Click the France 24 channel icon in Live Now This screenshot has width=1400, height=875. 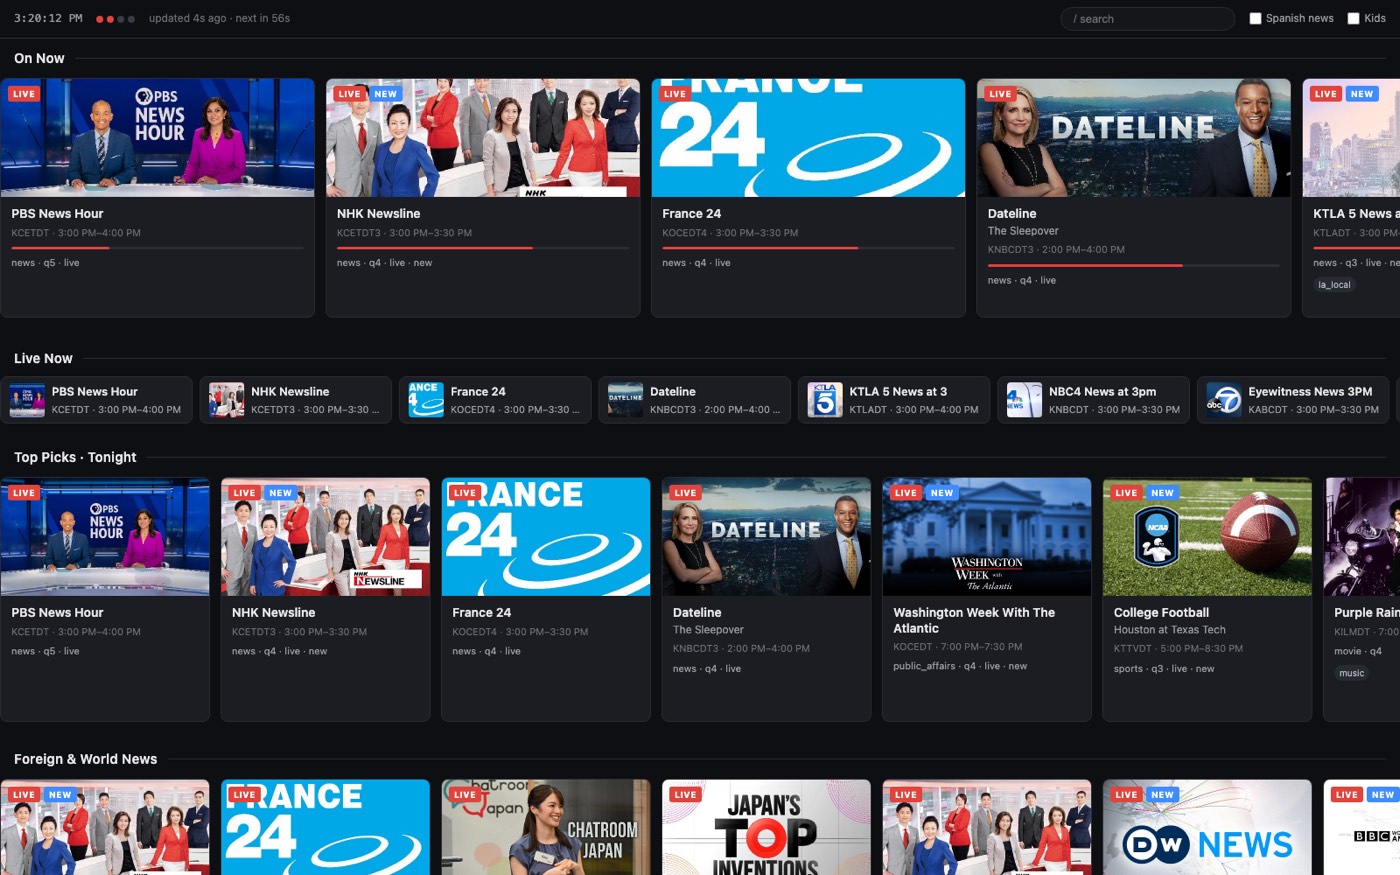coord(426,400)
